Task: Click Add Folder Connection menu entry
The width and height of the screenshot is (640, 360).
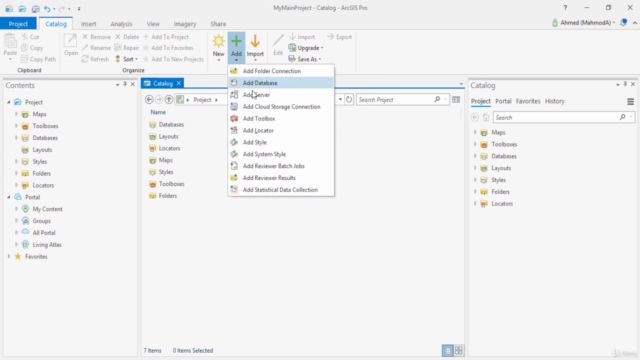Action: (281, 71)
